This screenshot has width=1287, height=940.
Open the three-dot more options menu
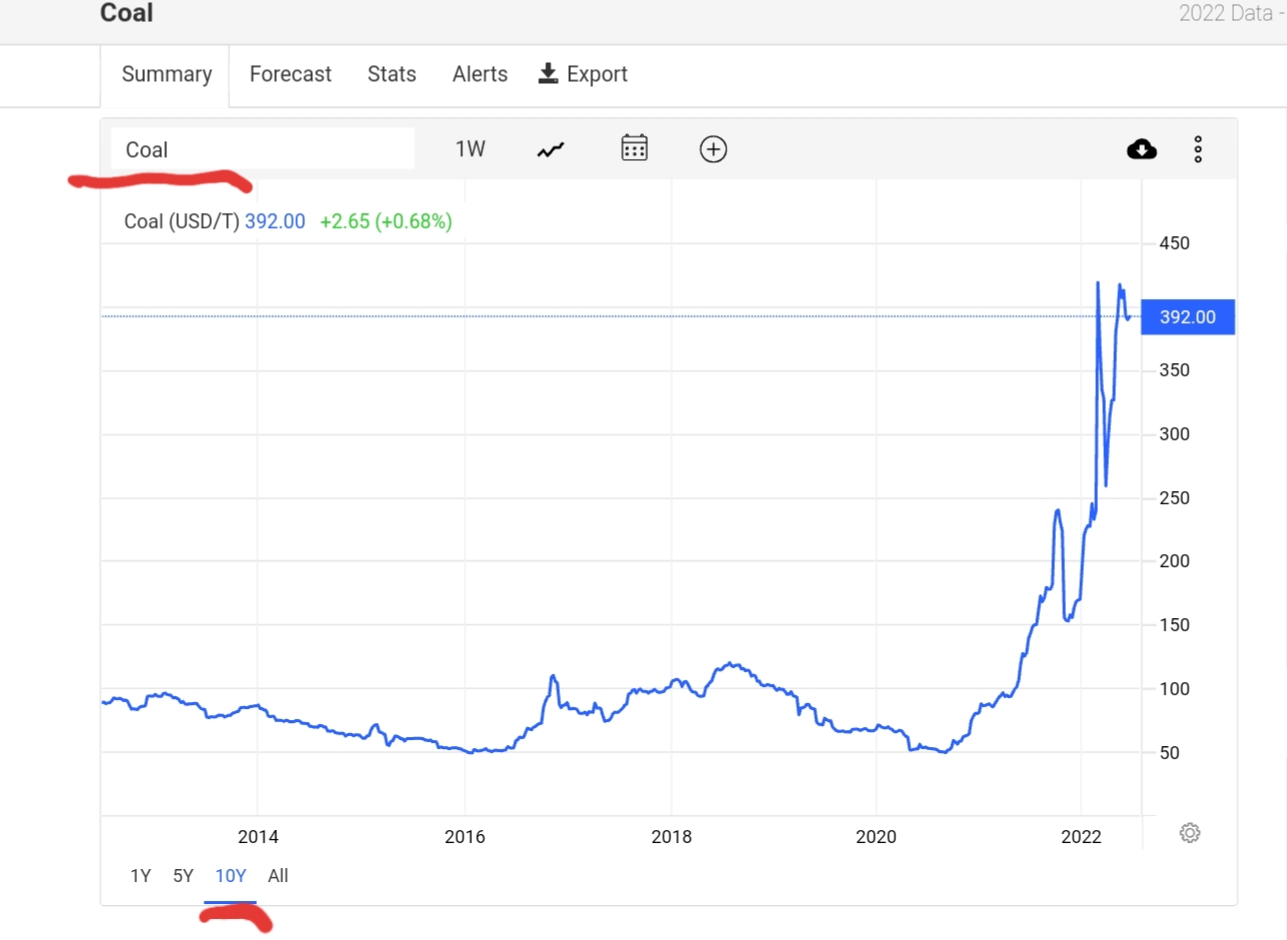click(1198, 150)
